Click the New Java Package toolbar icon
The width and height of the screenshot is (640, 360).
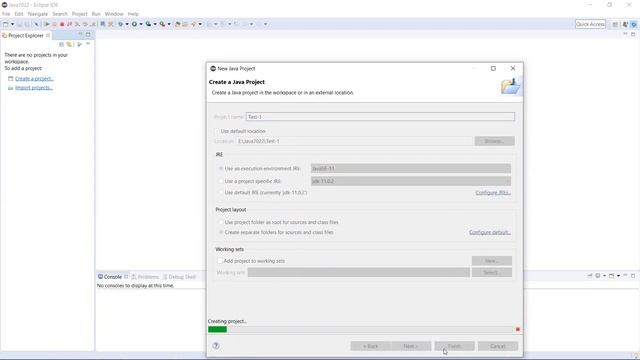(x=177, y=24)
